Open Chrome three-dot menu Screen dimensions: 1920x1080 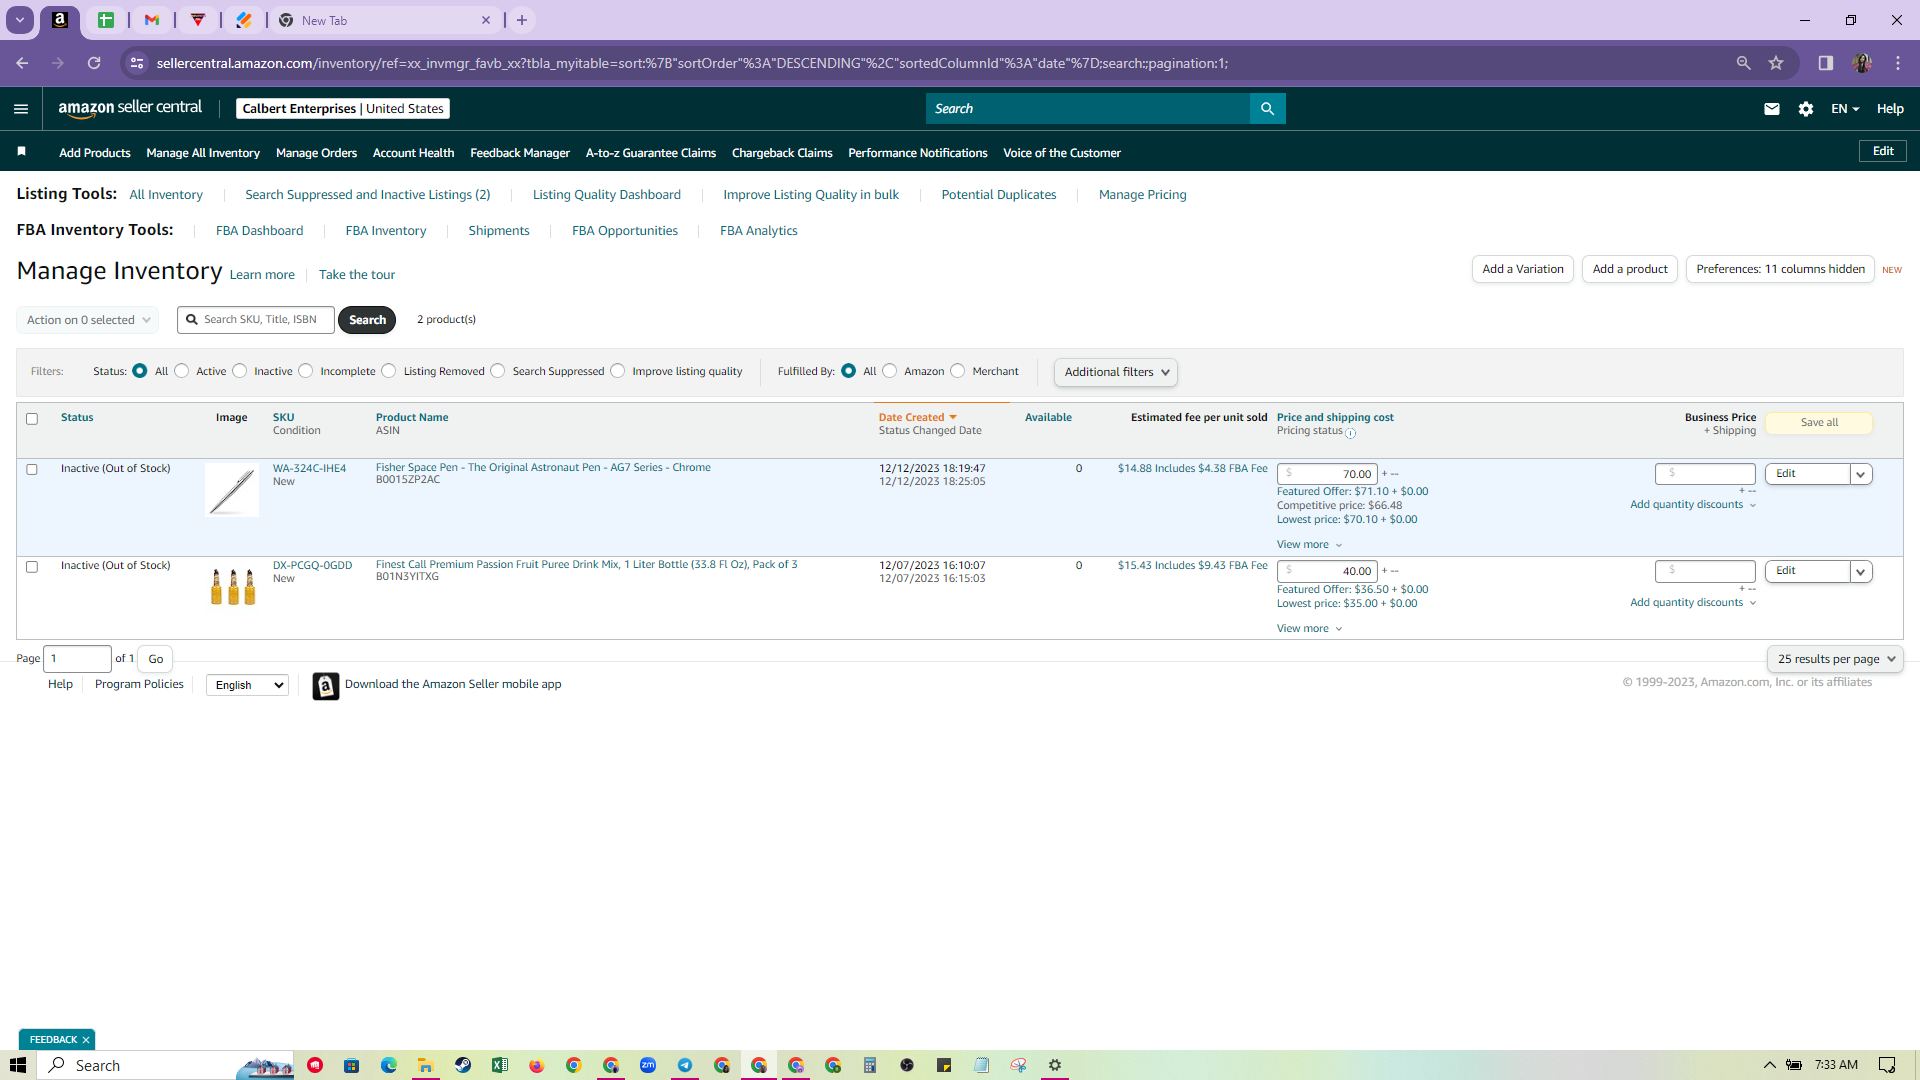point(1897,63)
